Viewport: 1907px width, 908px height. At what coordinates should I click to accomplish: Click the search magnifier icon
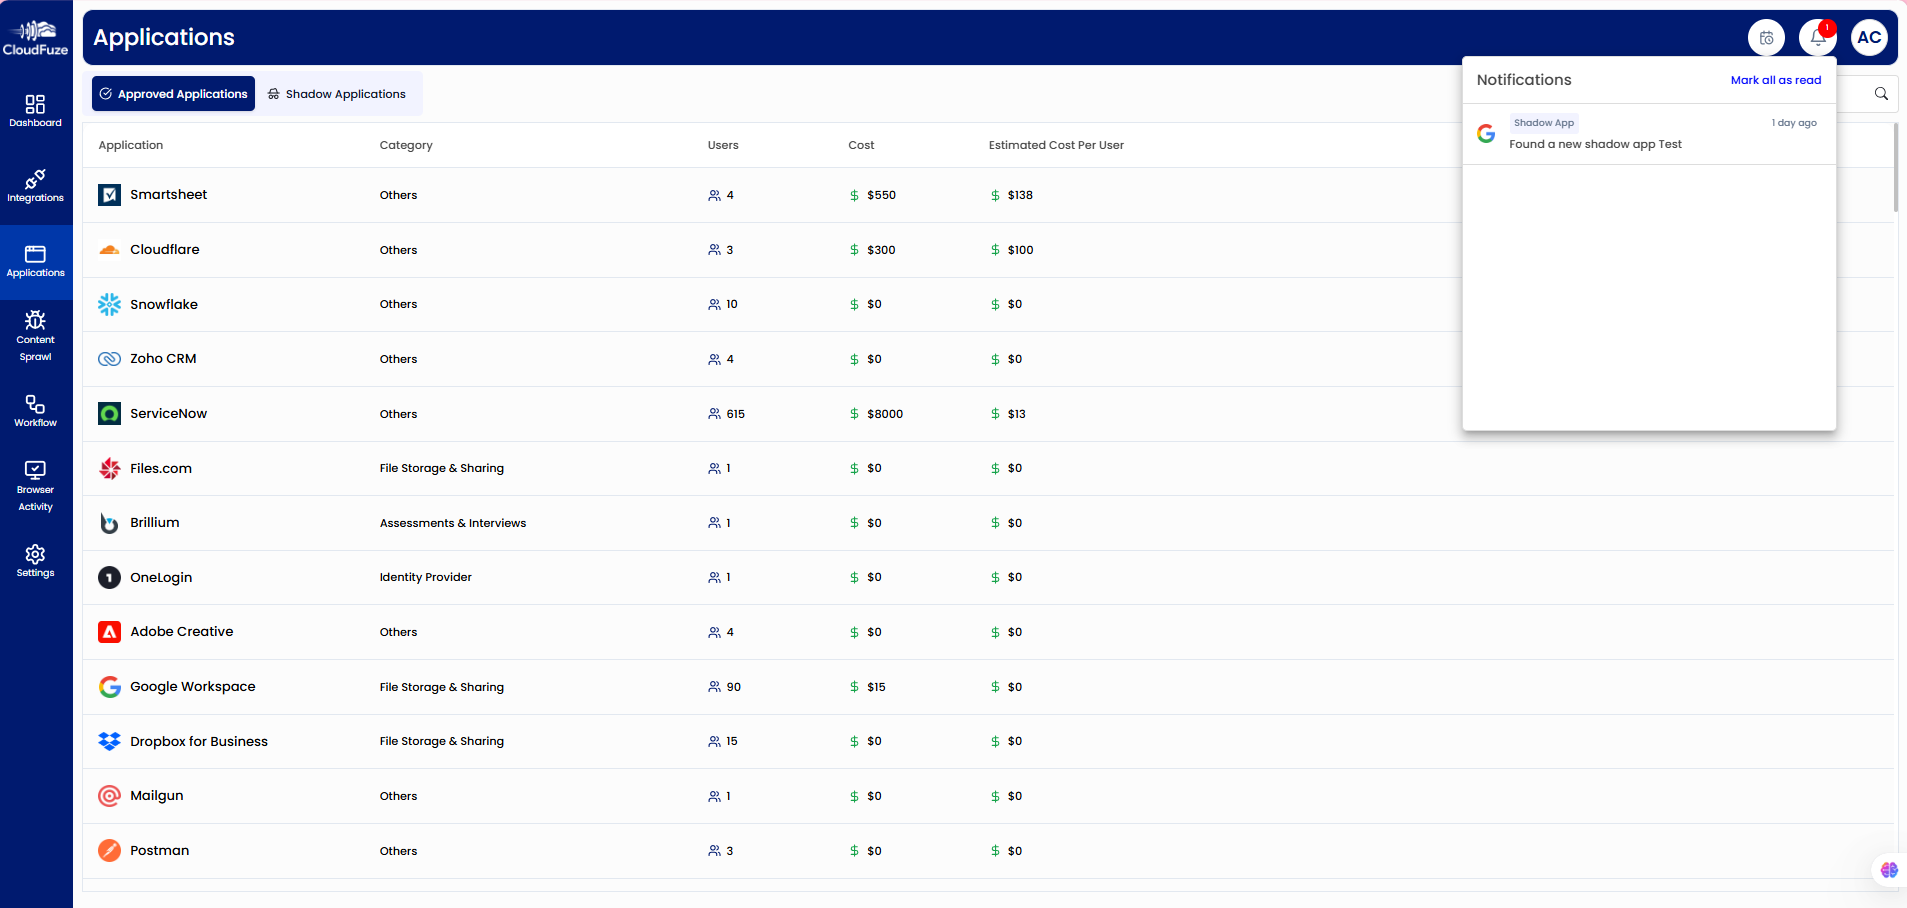click(x=1881, y=94)
